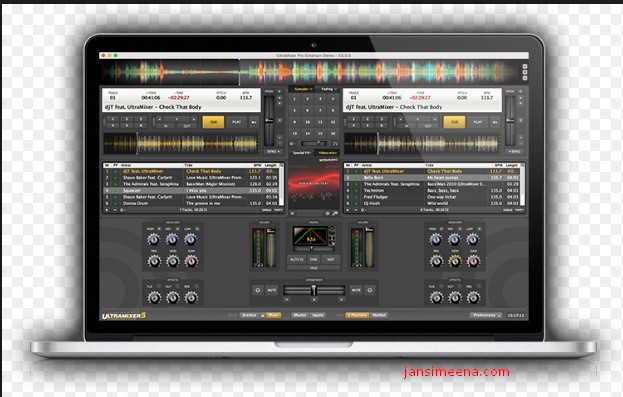Set loop OUT point on right deck
623x397 pixels.
pyautogui.click(x=428, y=126)
